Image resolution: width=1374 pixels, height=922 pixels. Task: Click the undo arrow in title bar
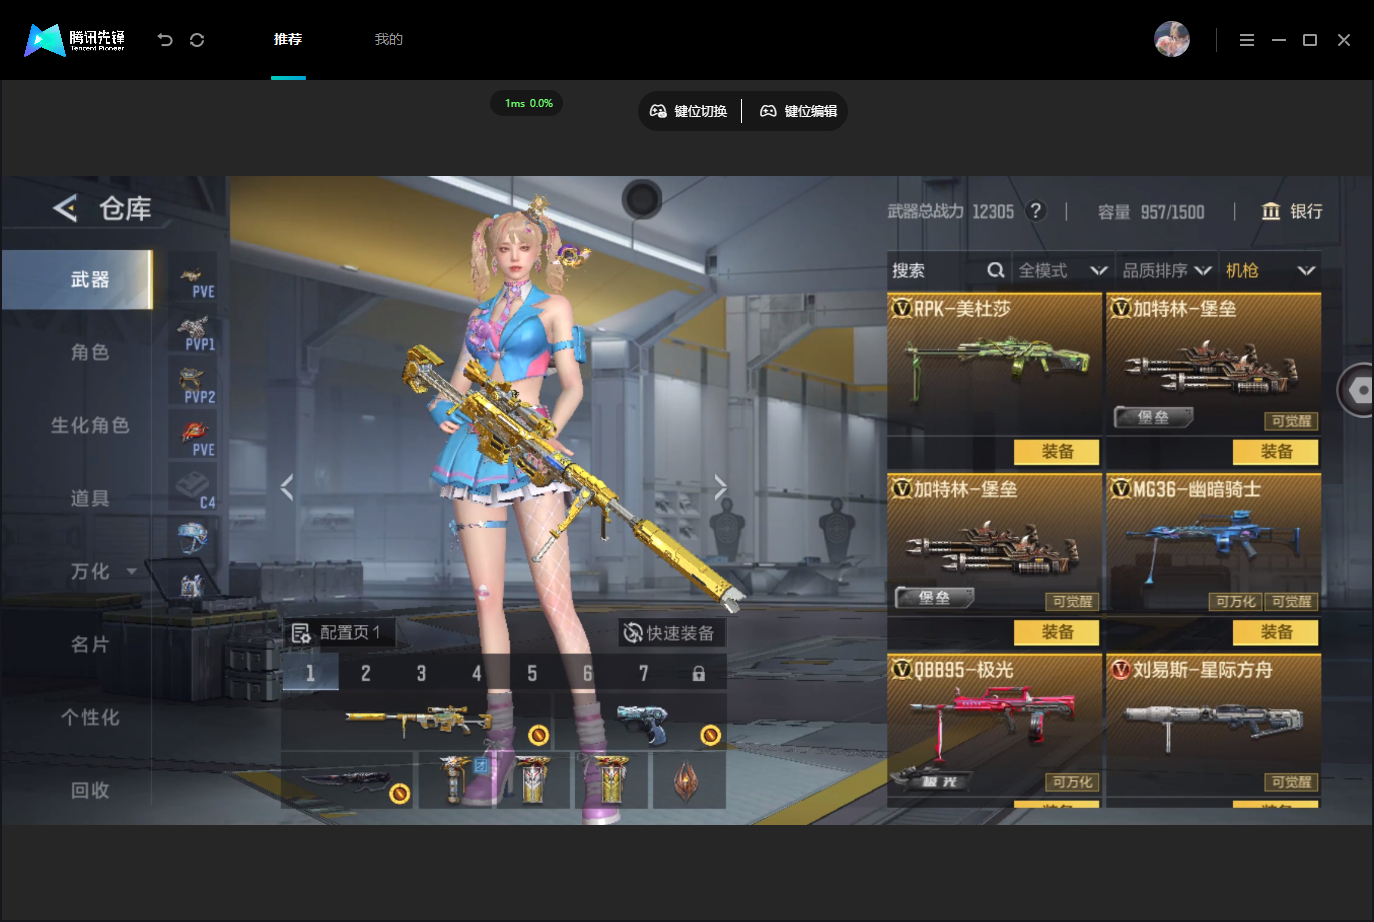tap(165, 40)
